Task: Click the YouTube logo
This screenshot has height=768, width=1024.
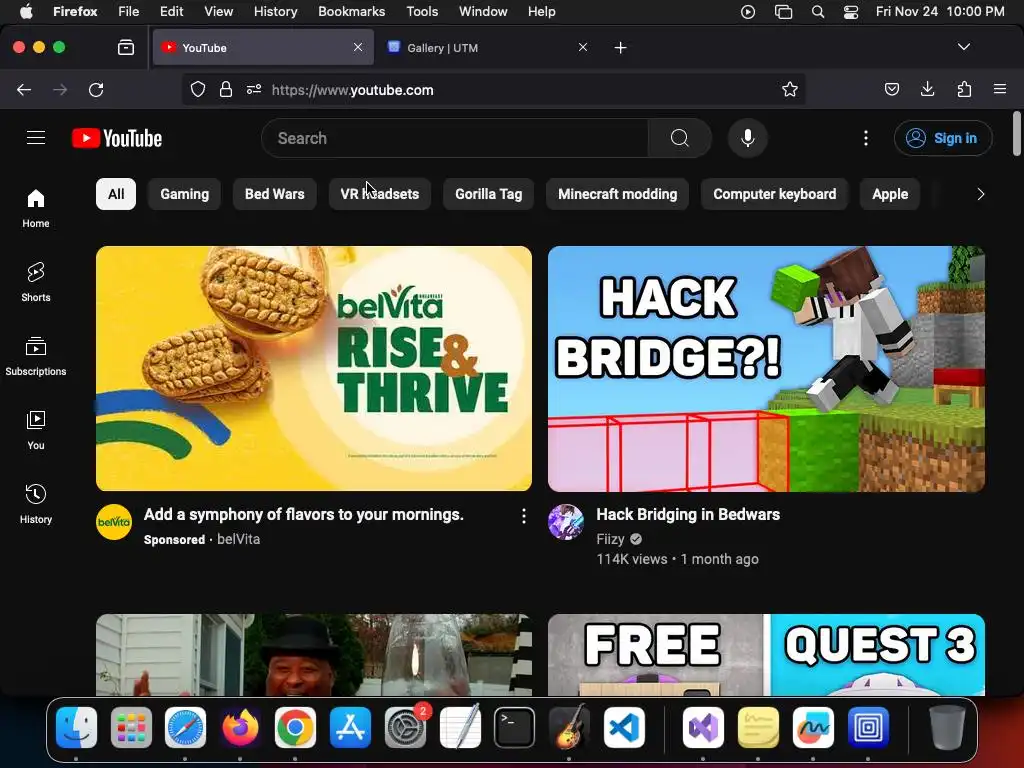Action: [117, 138]
